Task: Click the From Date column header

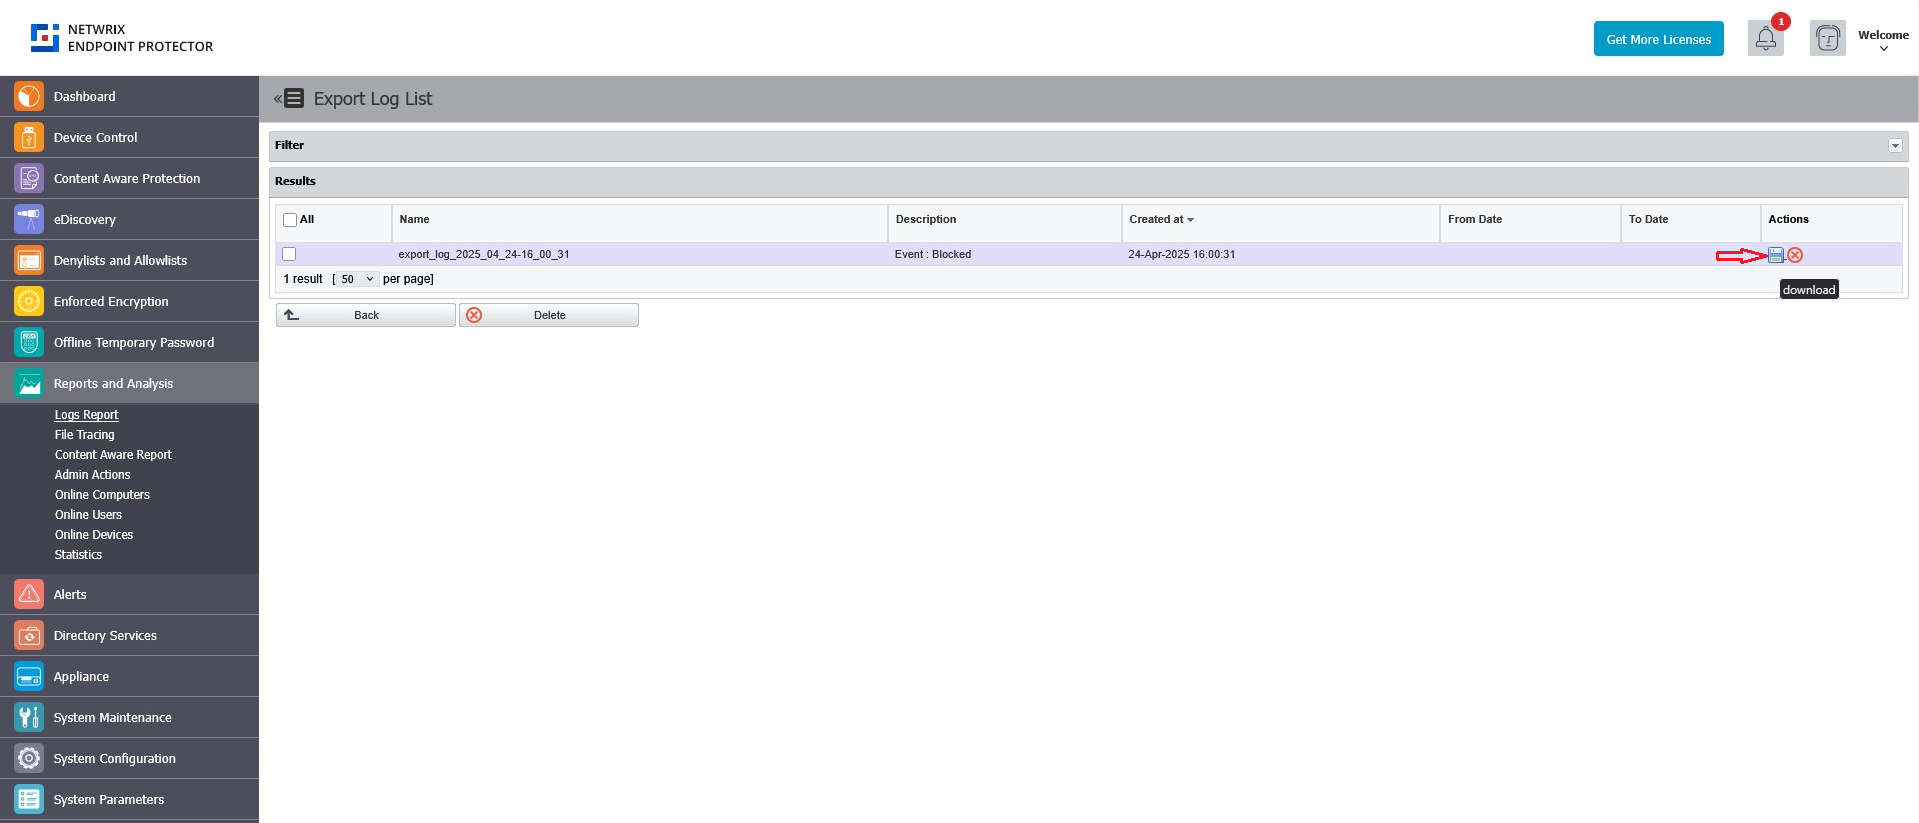Action: coord(1474,219)
